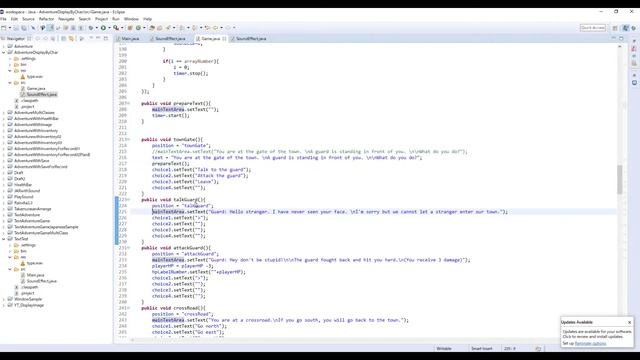Screen dimensions: 640x360
Task: Open the Reminder options link
Action: pyautogui.click(x=590, y=343)
